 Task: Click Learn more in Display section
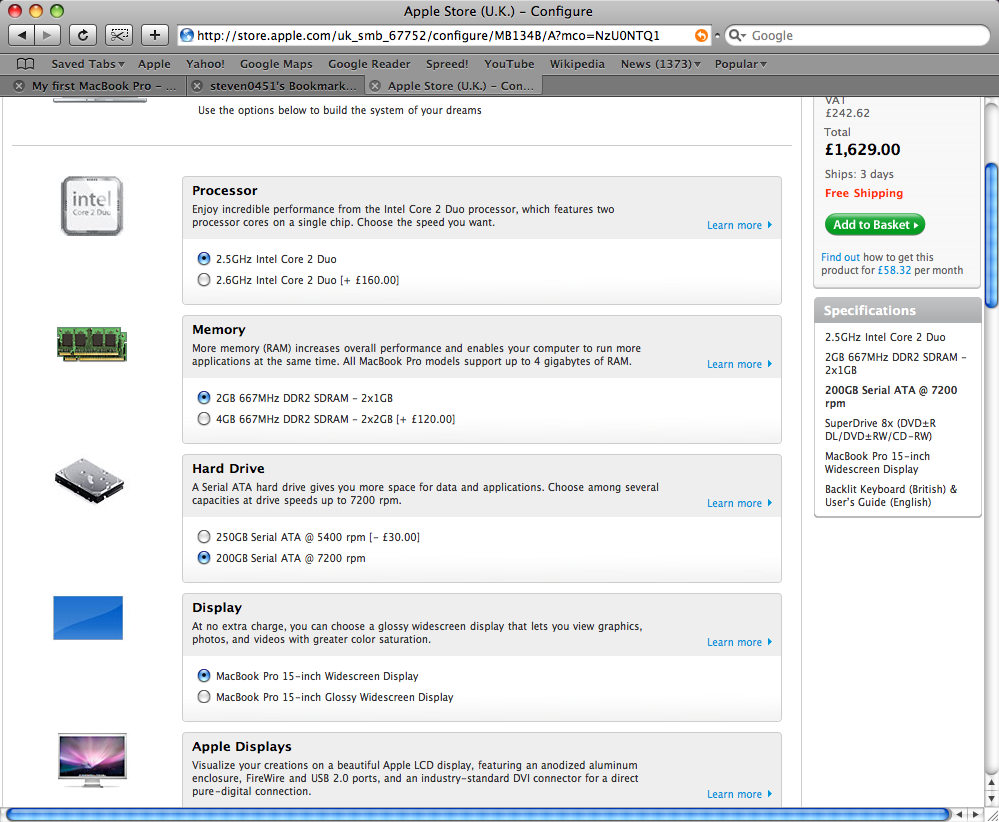click(739, 642)
